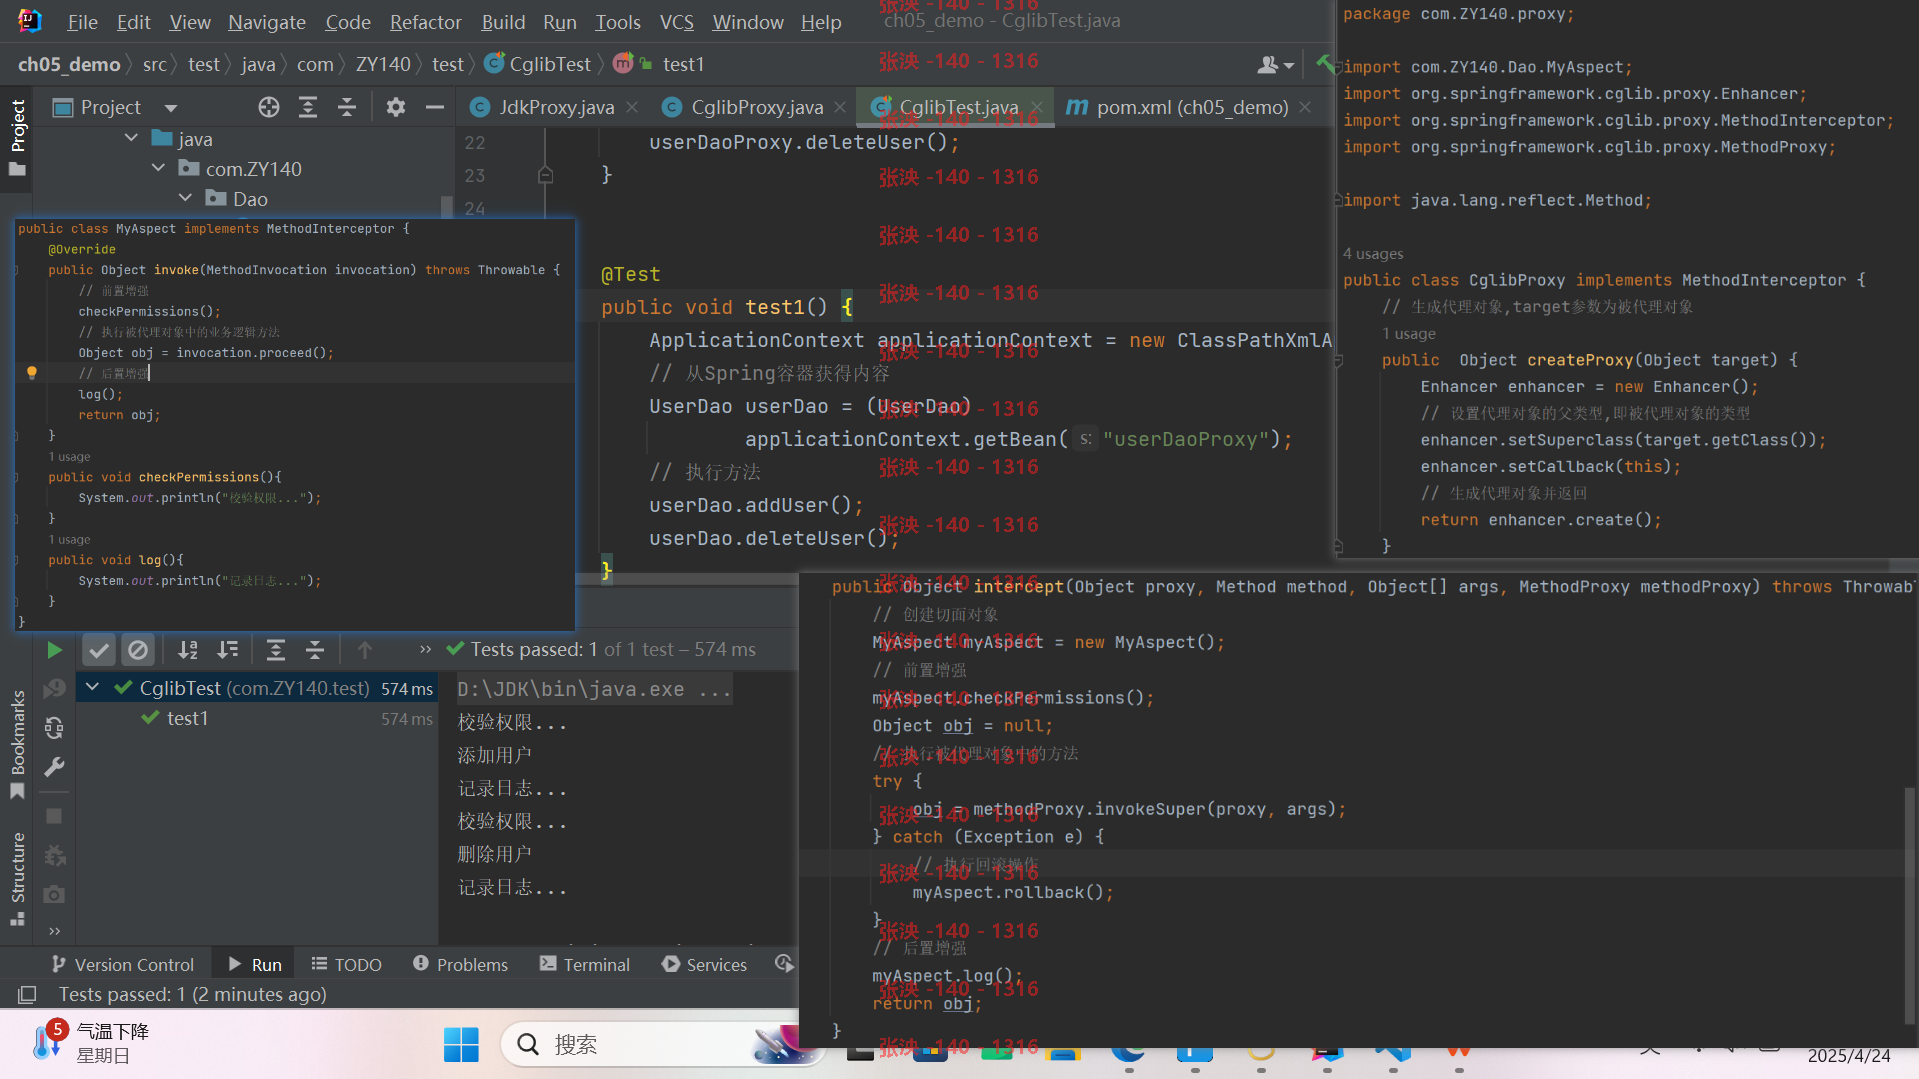This screenshot has width=1919, height=1079.
Task: Select the test1 result row
Action: 258,718
